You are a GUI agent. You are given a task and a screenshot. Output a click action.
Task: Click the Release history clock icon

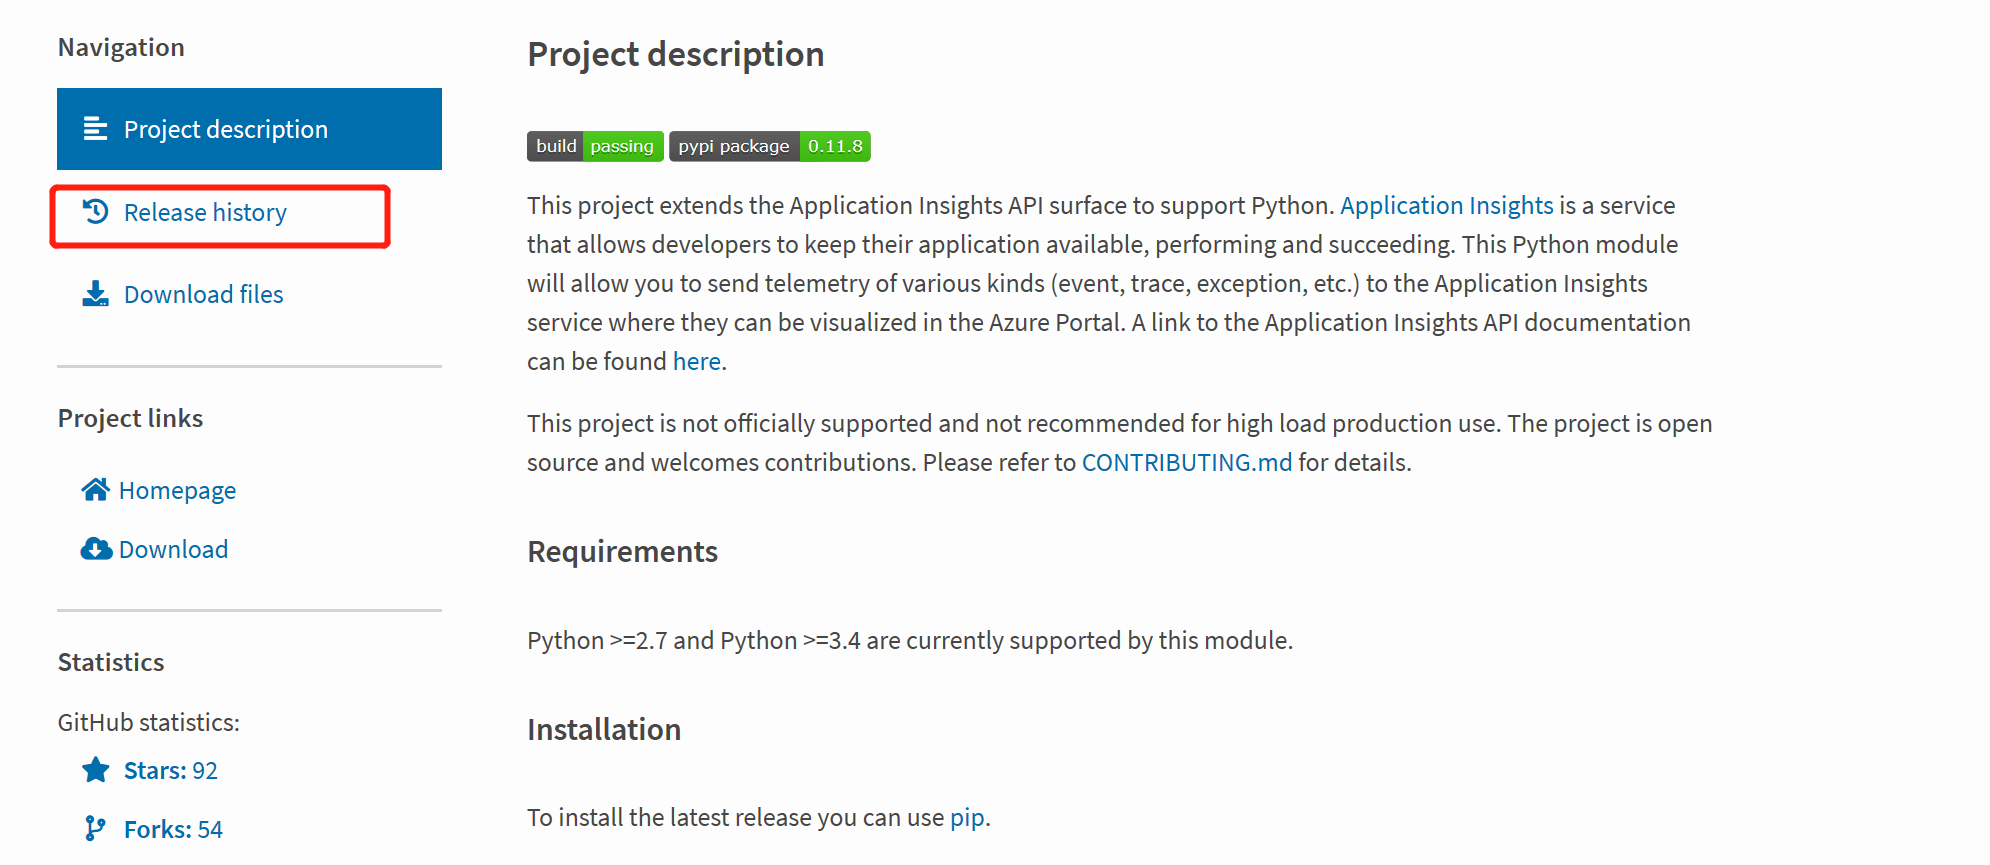coord(96,211)
